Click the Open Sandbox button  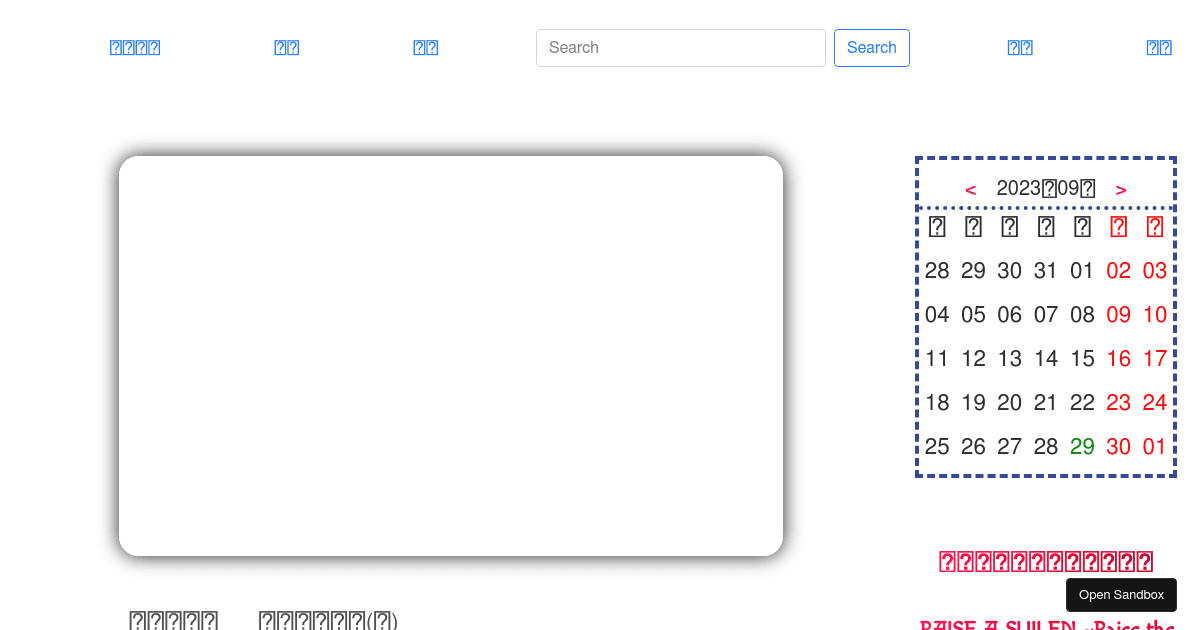[x=1121, y=595]
